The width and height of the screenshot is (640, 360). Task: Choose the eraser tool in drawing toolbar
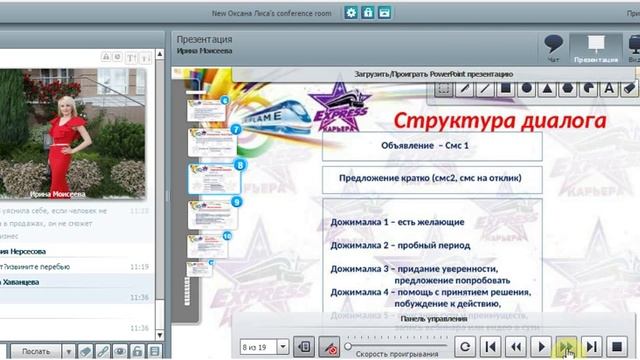pos(629,88)
